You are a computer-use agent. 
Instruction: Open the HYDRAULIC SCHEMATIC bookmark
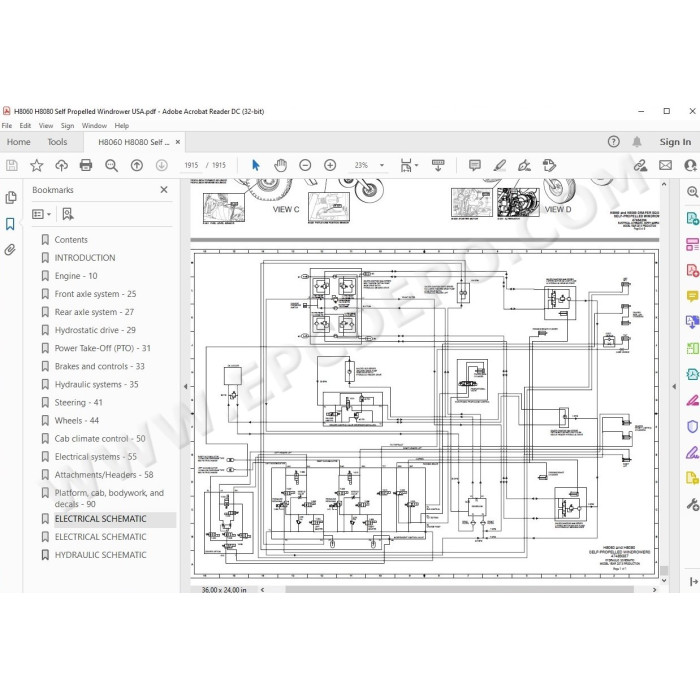pos(100,555)
